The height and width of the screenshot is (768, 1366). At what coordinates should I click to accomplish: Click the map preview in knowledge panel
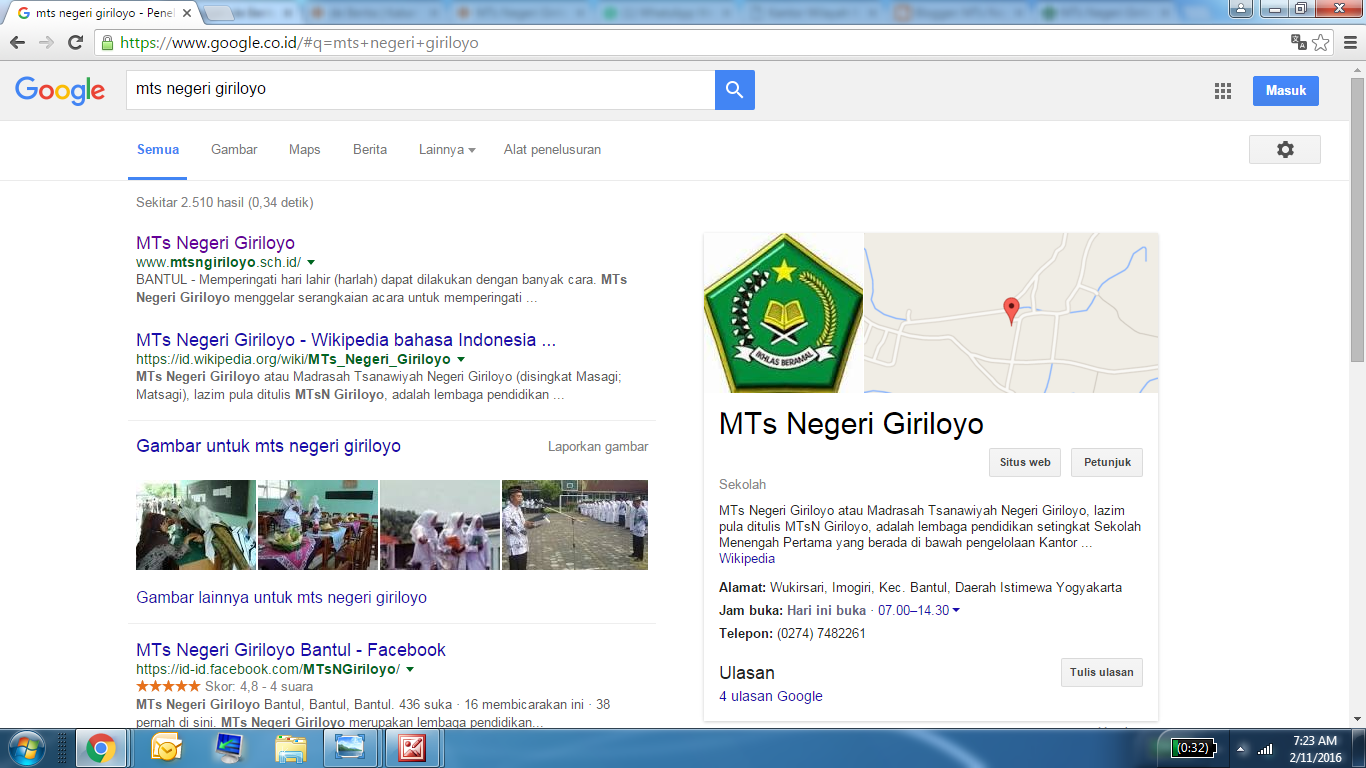(x=1011, y=313)
